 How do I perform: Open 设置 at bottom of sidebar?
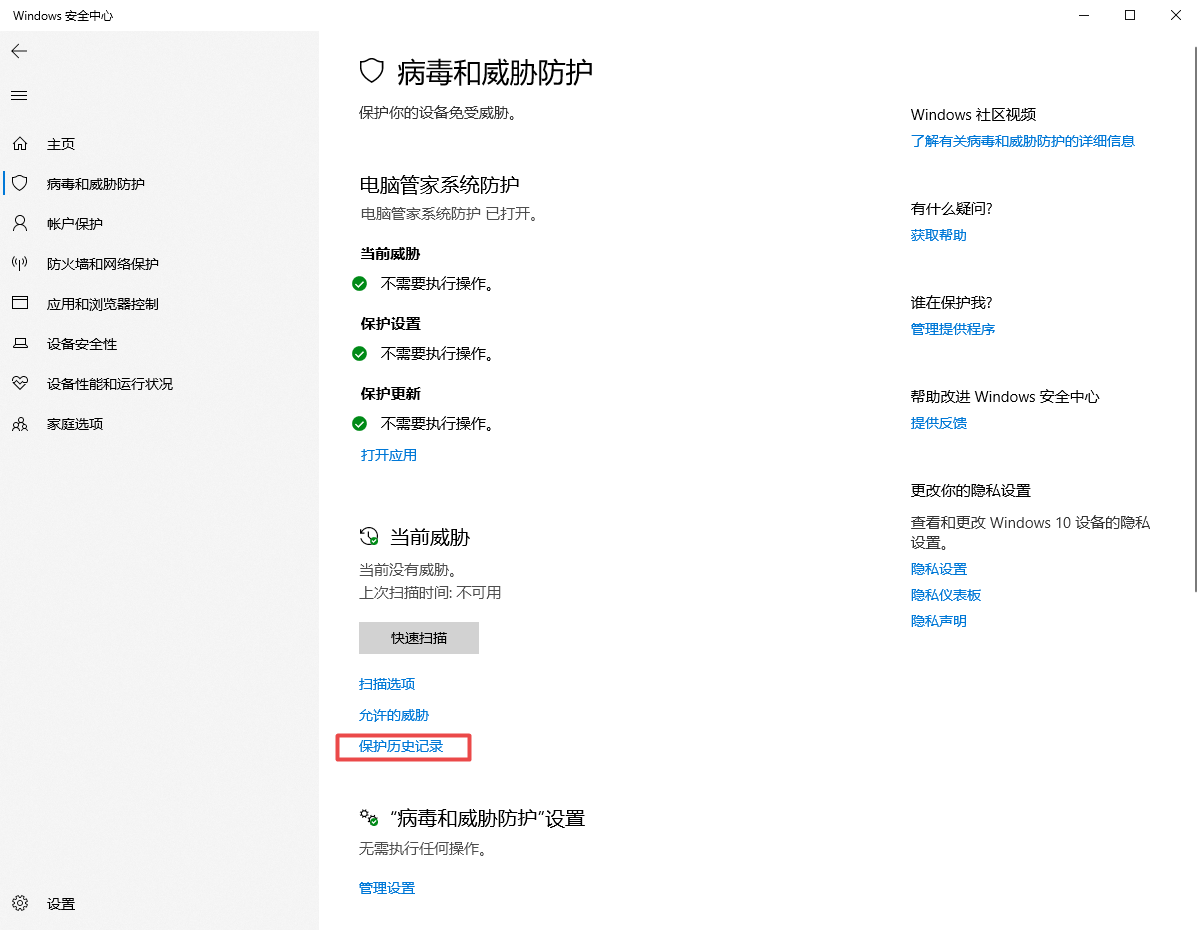pos(60,903)
